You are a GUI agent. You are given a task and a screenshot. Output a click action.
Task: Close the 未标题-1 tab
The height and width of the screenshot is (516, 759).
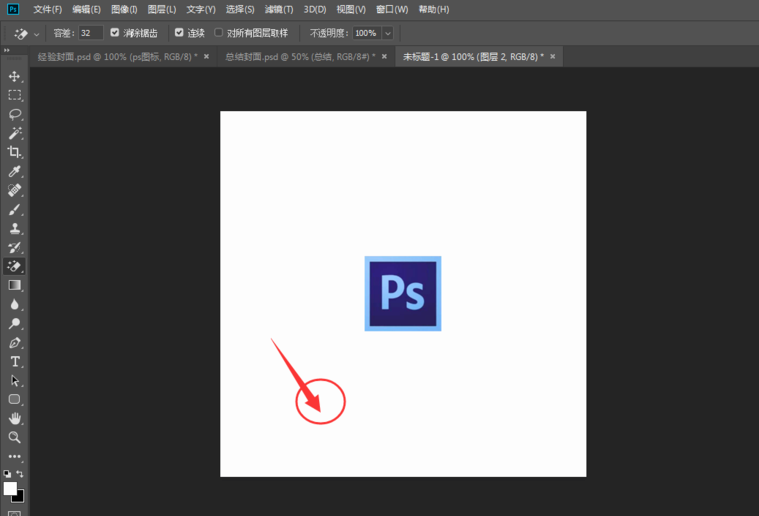(x=553, y=57)
